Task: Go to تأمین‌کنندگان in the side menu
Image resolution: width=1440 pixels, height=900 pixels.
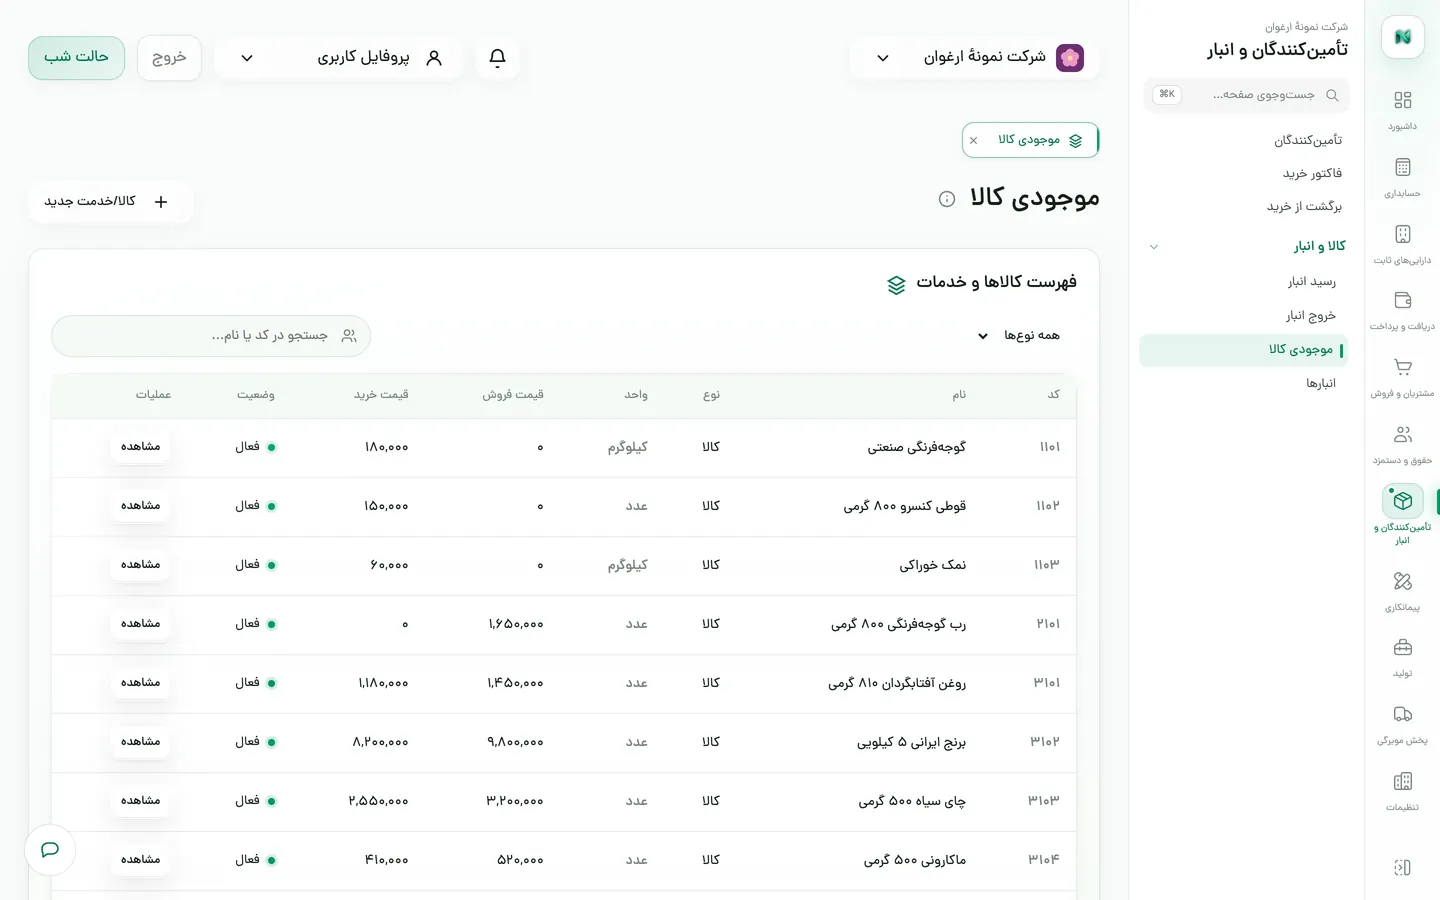Action: pyautogui.click(x=1308, y=140)
